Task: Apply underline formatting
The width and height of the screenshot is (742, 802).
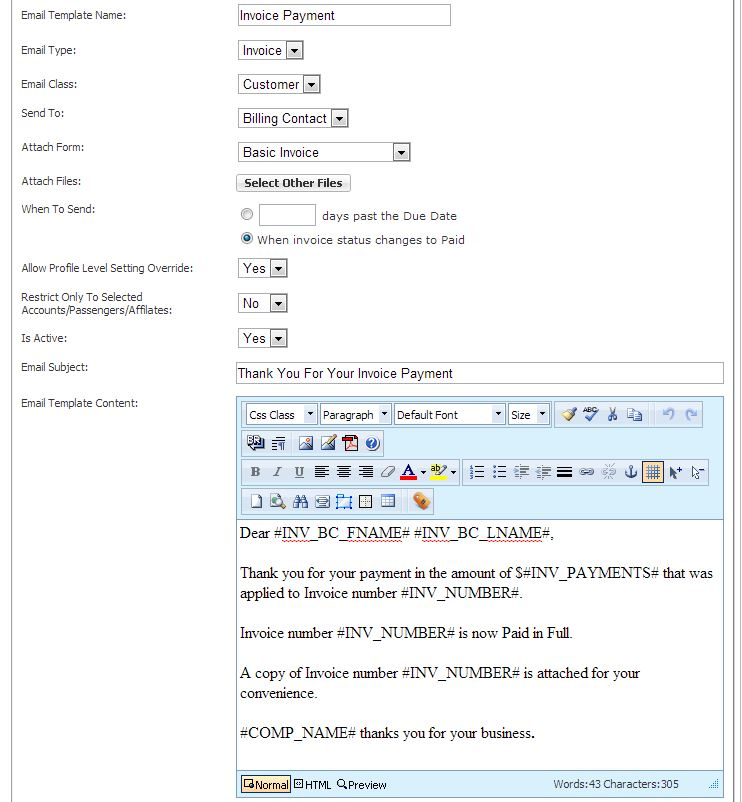Action: 299,472
